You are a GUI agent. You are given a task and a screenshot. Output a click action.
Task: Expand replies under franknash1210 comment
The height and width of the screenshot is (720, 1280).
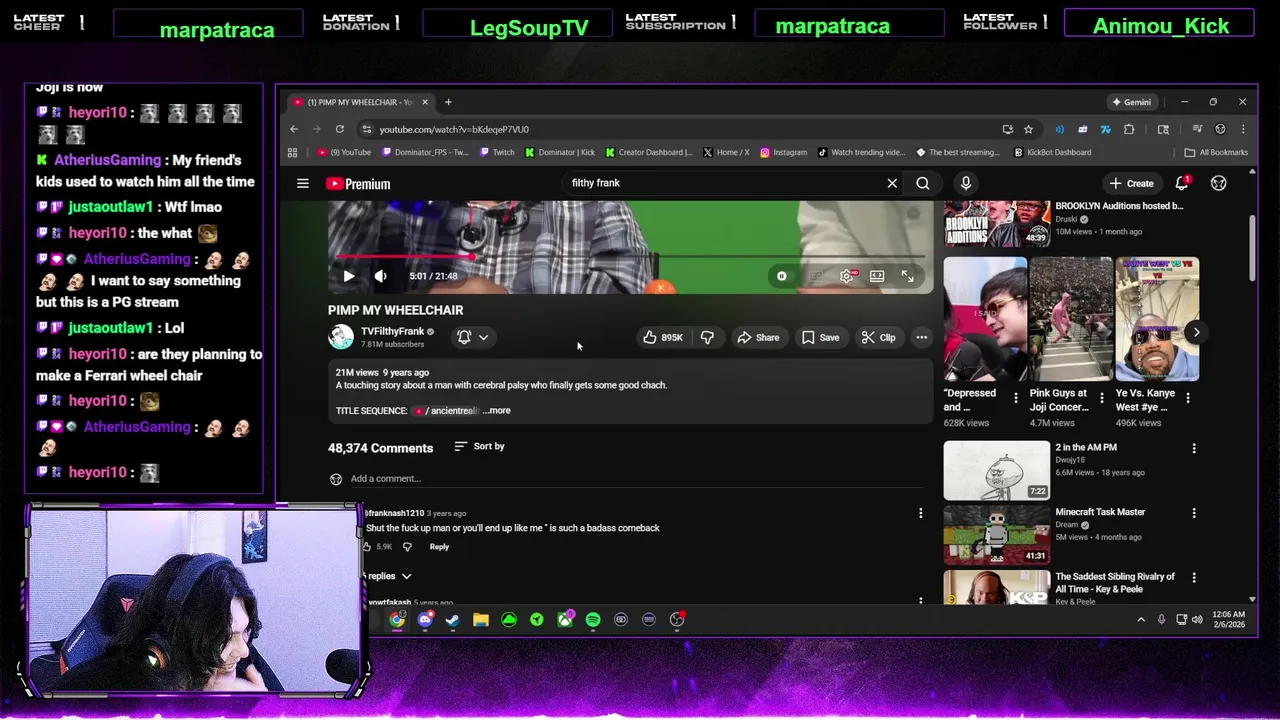tap(388, 576)
